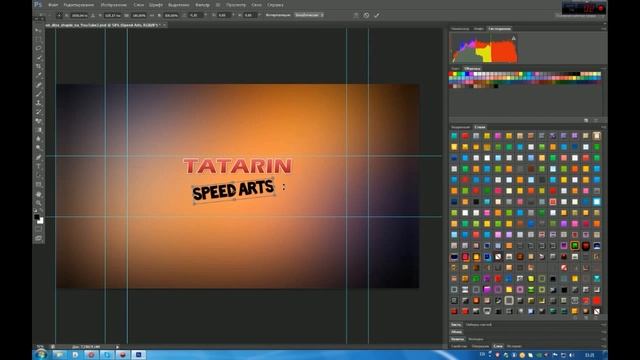Collapse the right panel dock with double arrows
Viewport: 640px width, 360px height.
click(604, 23)
